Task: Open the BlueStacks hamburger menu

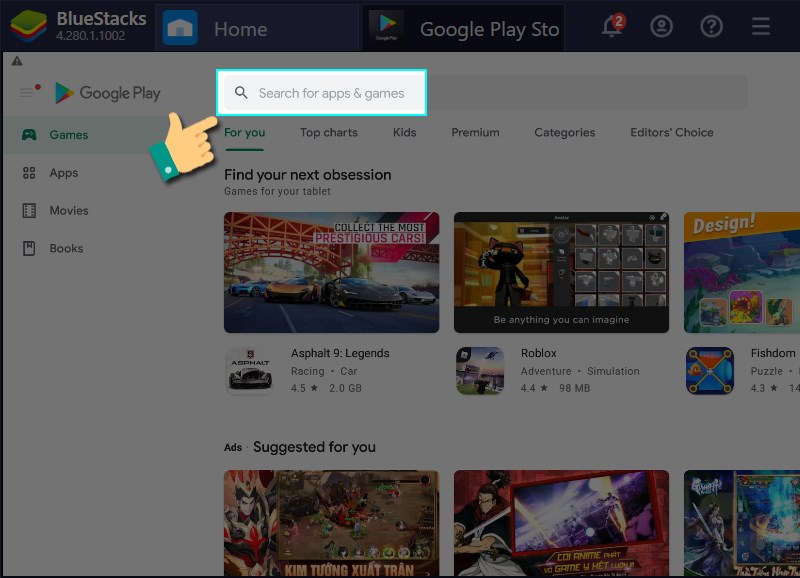Action: pos(760,26)
